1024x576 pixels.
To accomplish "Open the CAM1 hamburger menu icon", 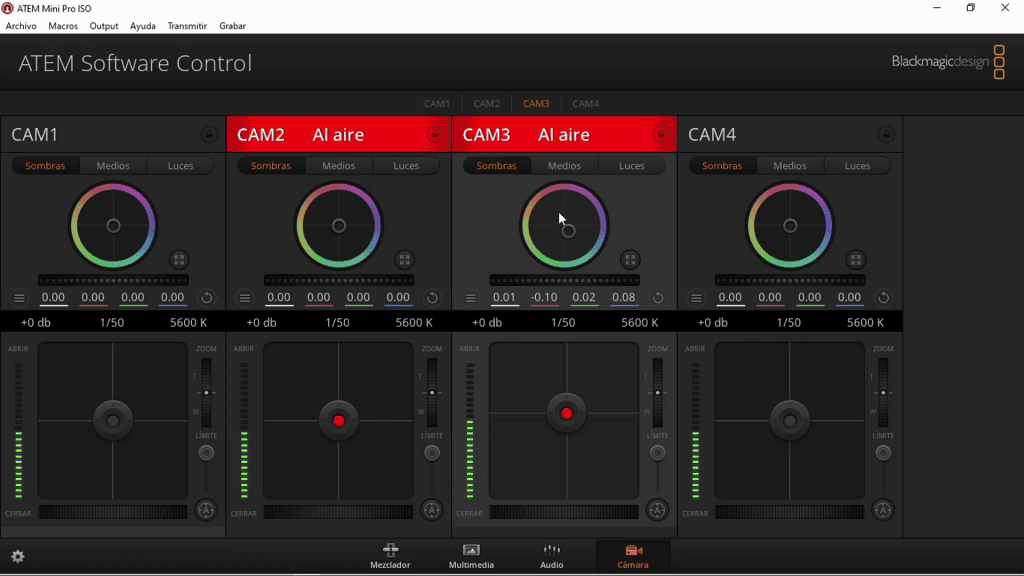I will pos(19,298).
